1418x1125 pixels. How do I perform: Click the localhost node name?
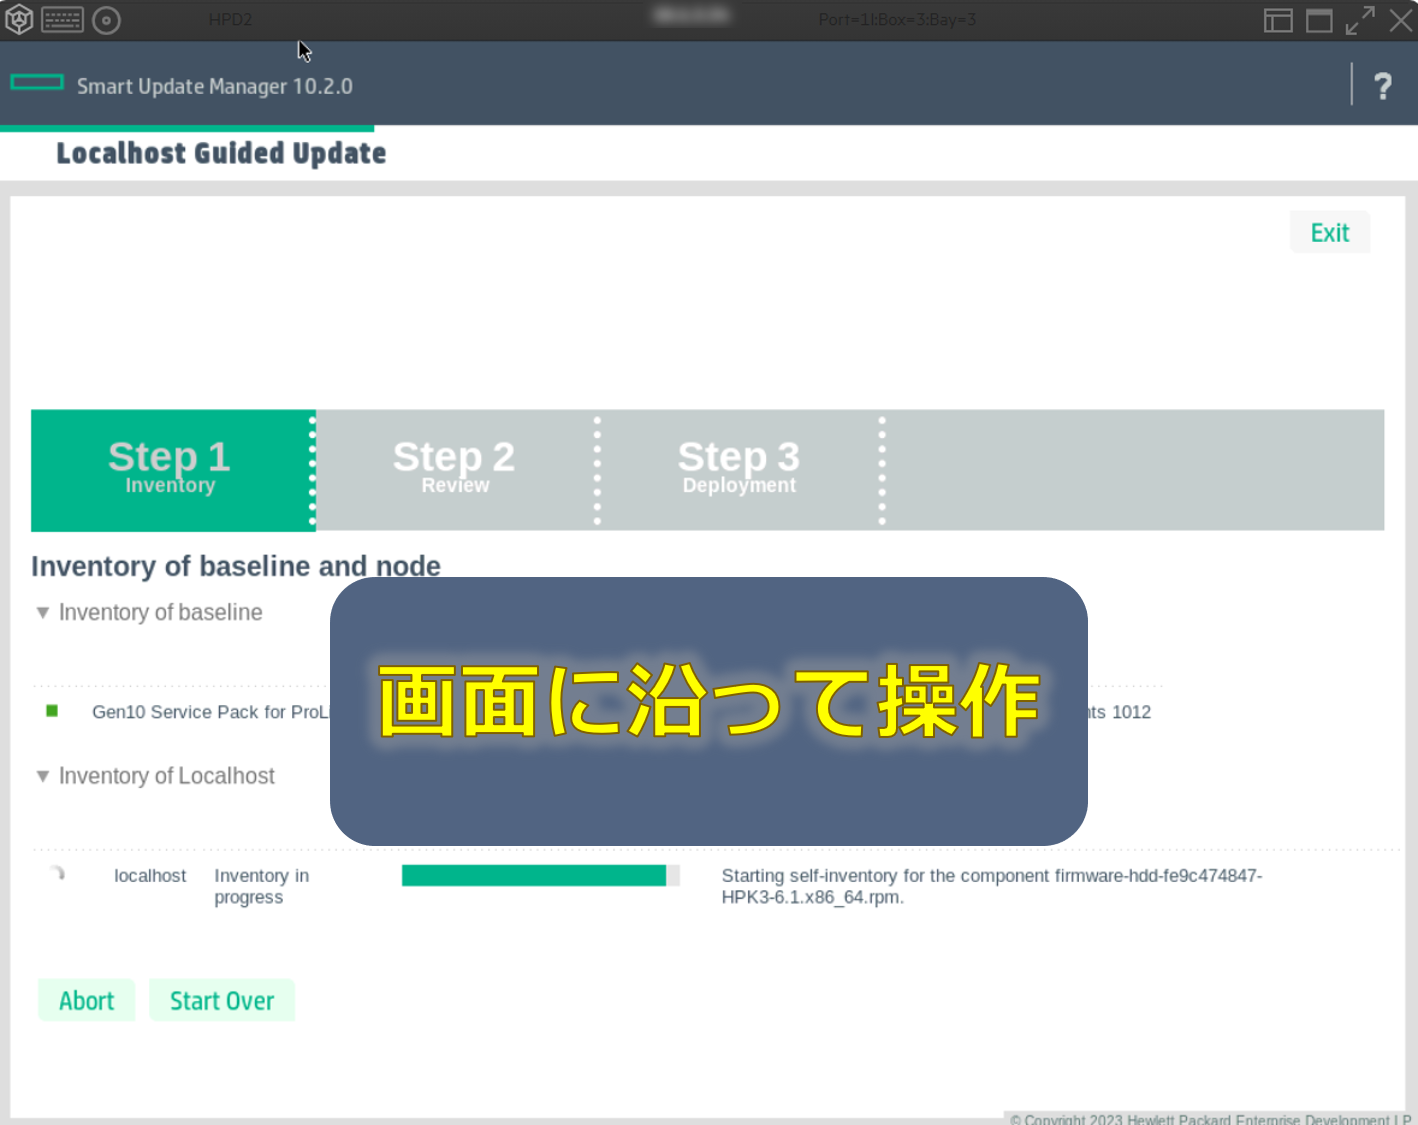coord(150,876)
